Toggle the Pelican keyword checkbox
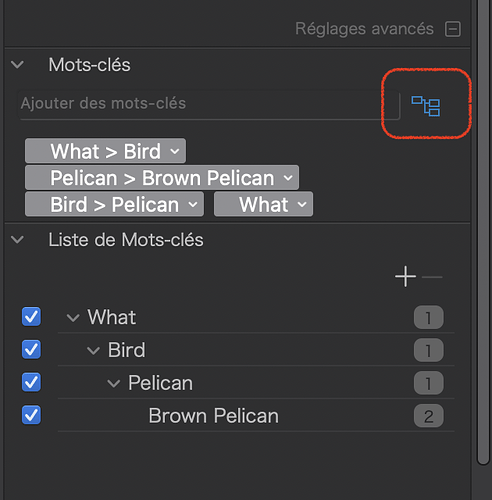The width and height of the screenshot is (492, 500). point(31,382)
